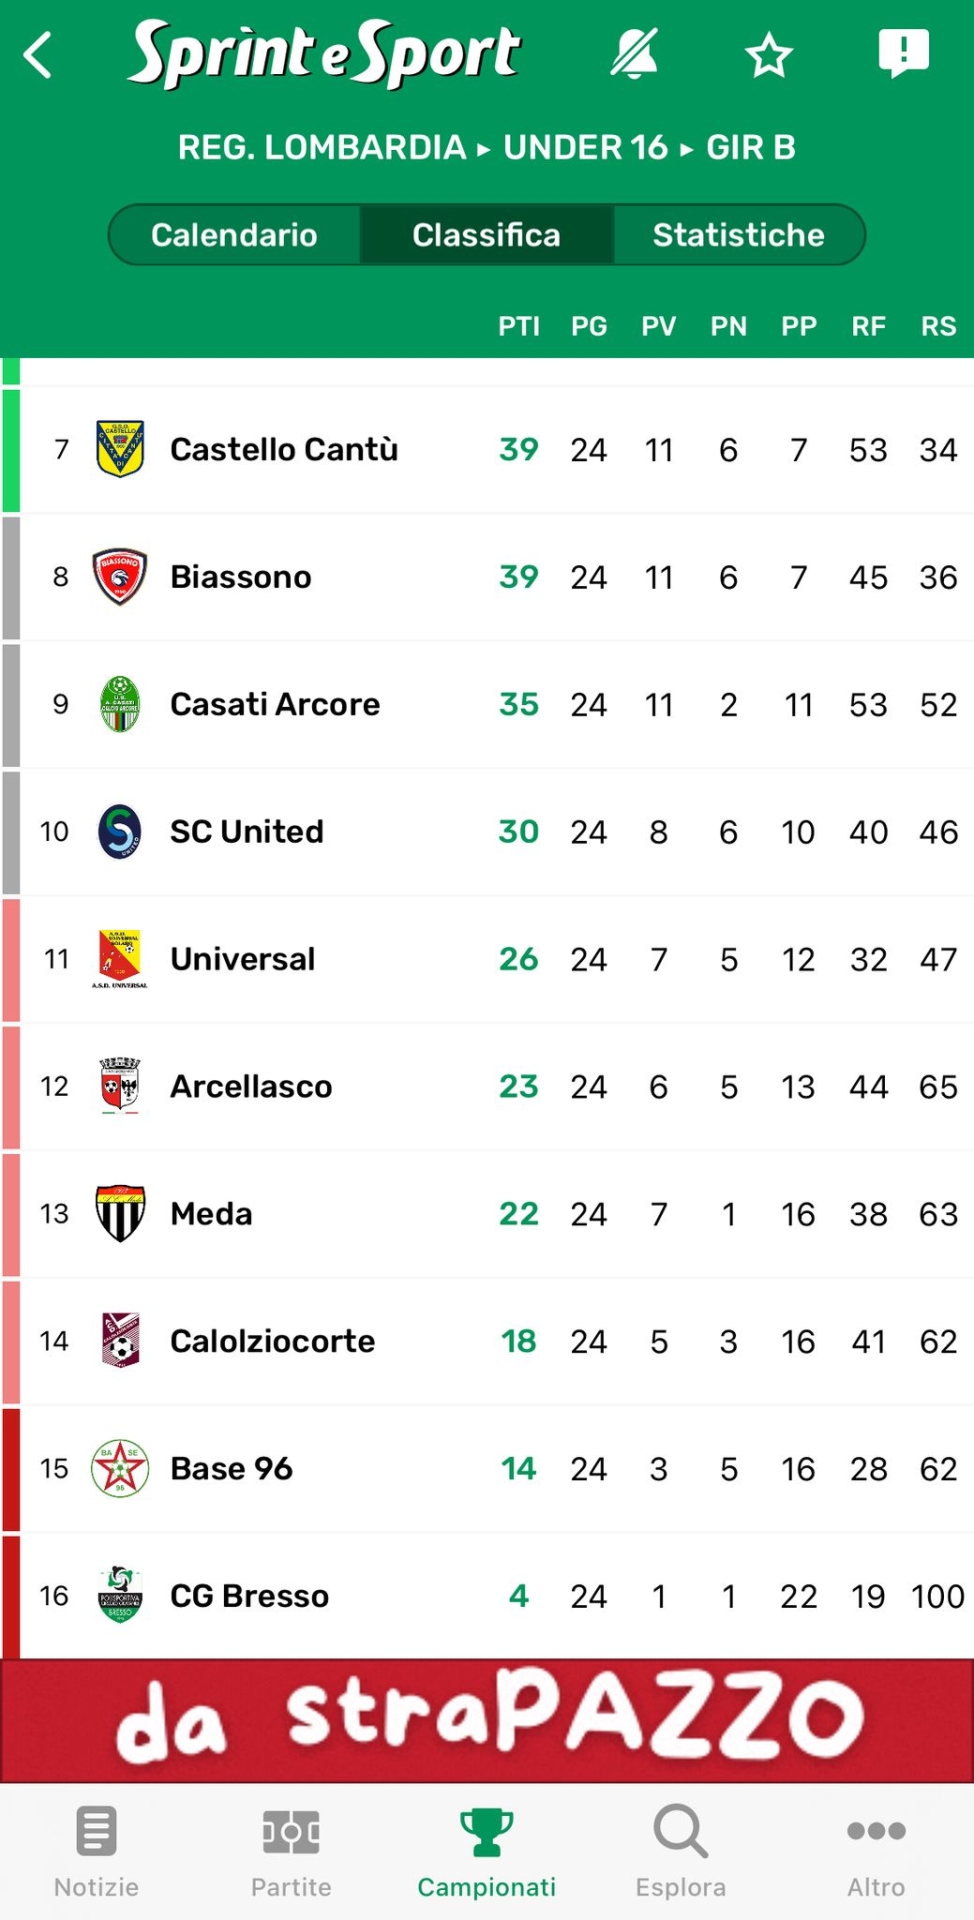Switch to the Calendario tab
The height and width of the screenshot is (1920, 974).
(x=234, y=235)
